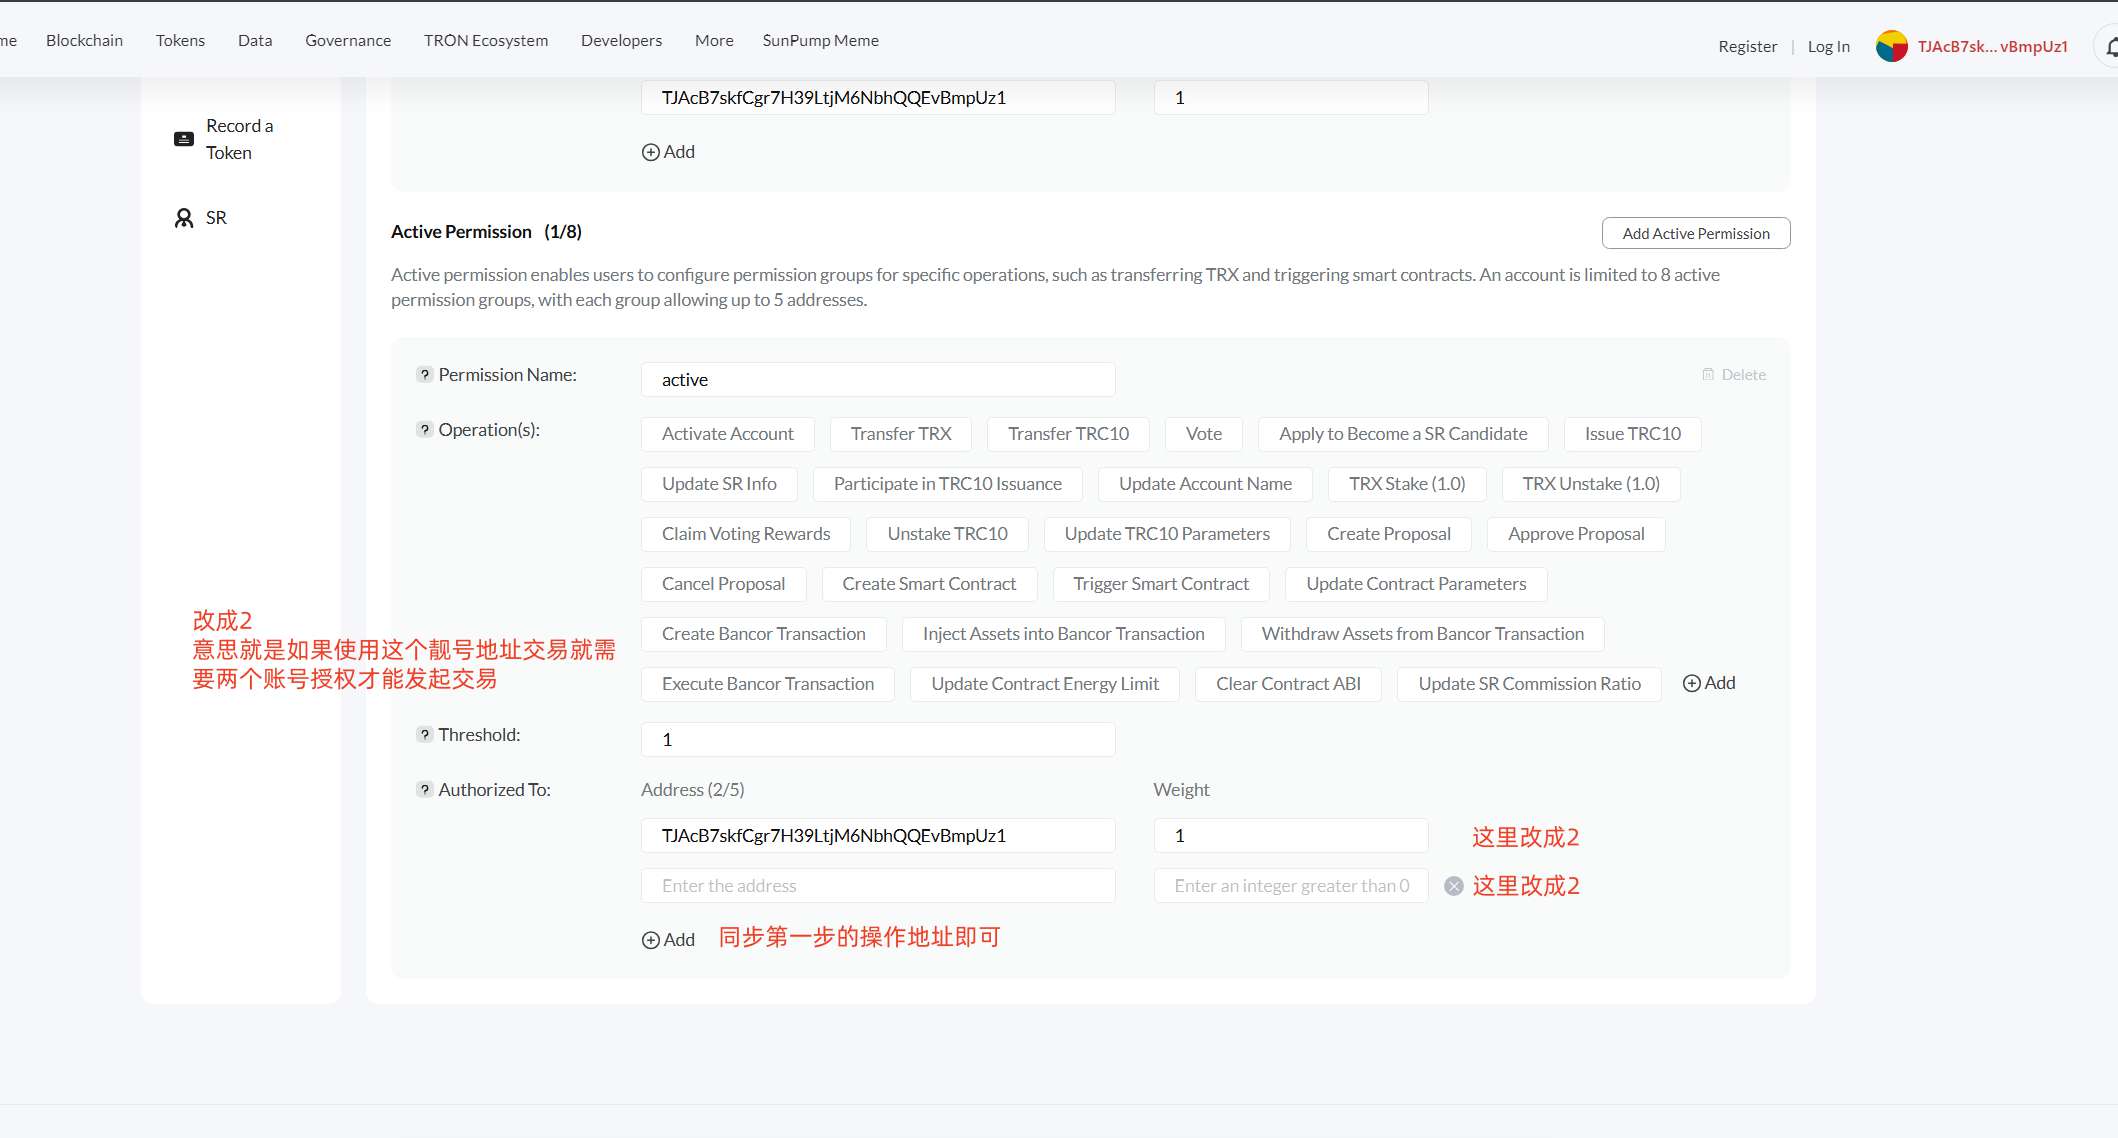
Task: Add another operation with plus Add
Action: pyautogui.click(x=1709, y=683)
